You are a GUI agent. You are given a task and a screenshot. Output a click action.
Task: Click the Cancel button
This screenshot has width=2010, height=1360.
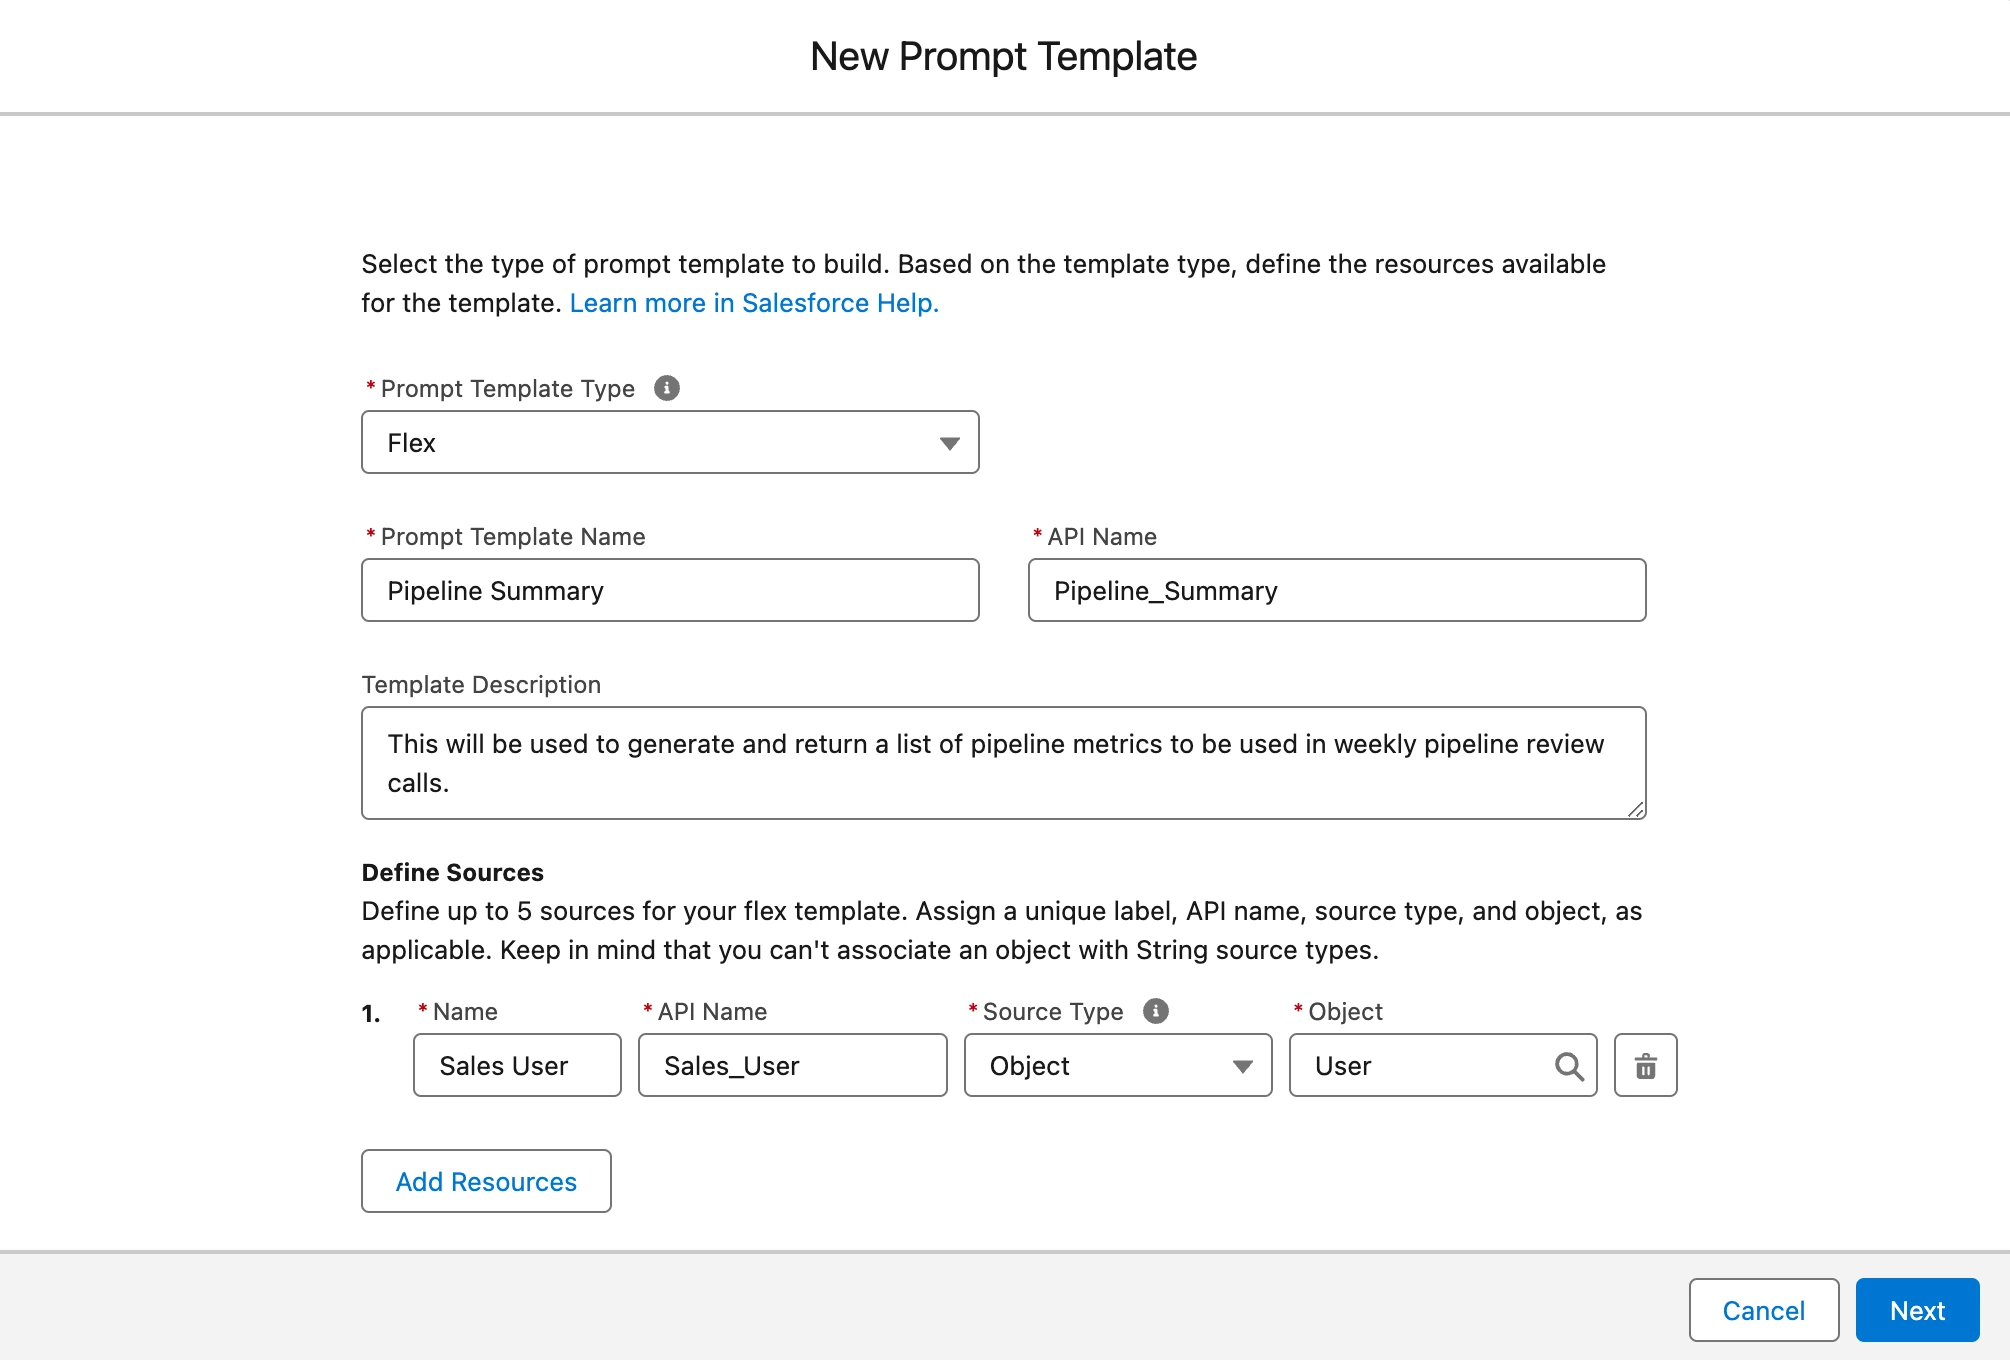[x=1763, y=1310]
